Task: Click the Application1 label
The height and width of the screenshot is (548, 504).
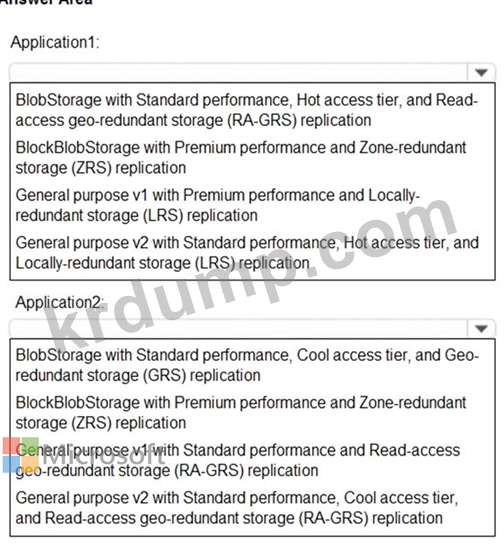Action: point(55,43)
